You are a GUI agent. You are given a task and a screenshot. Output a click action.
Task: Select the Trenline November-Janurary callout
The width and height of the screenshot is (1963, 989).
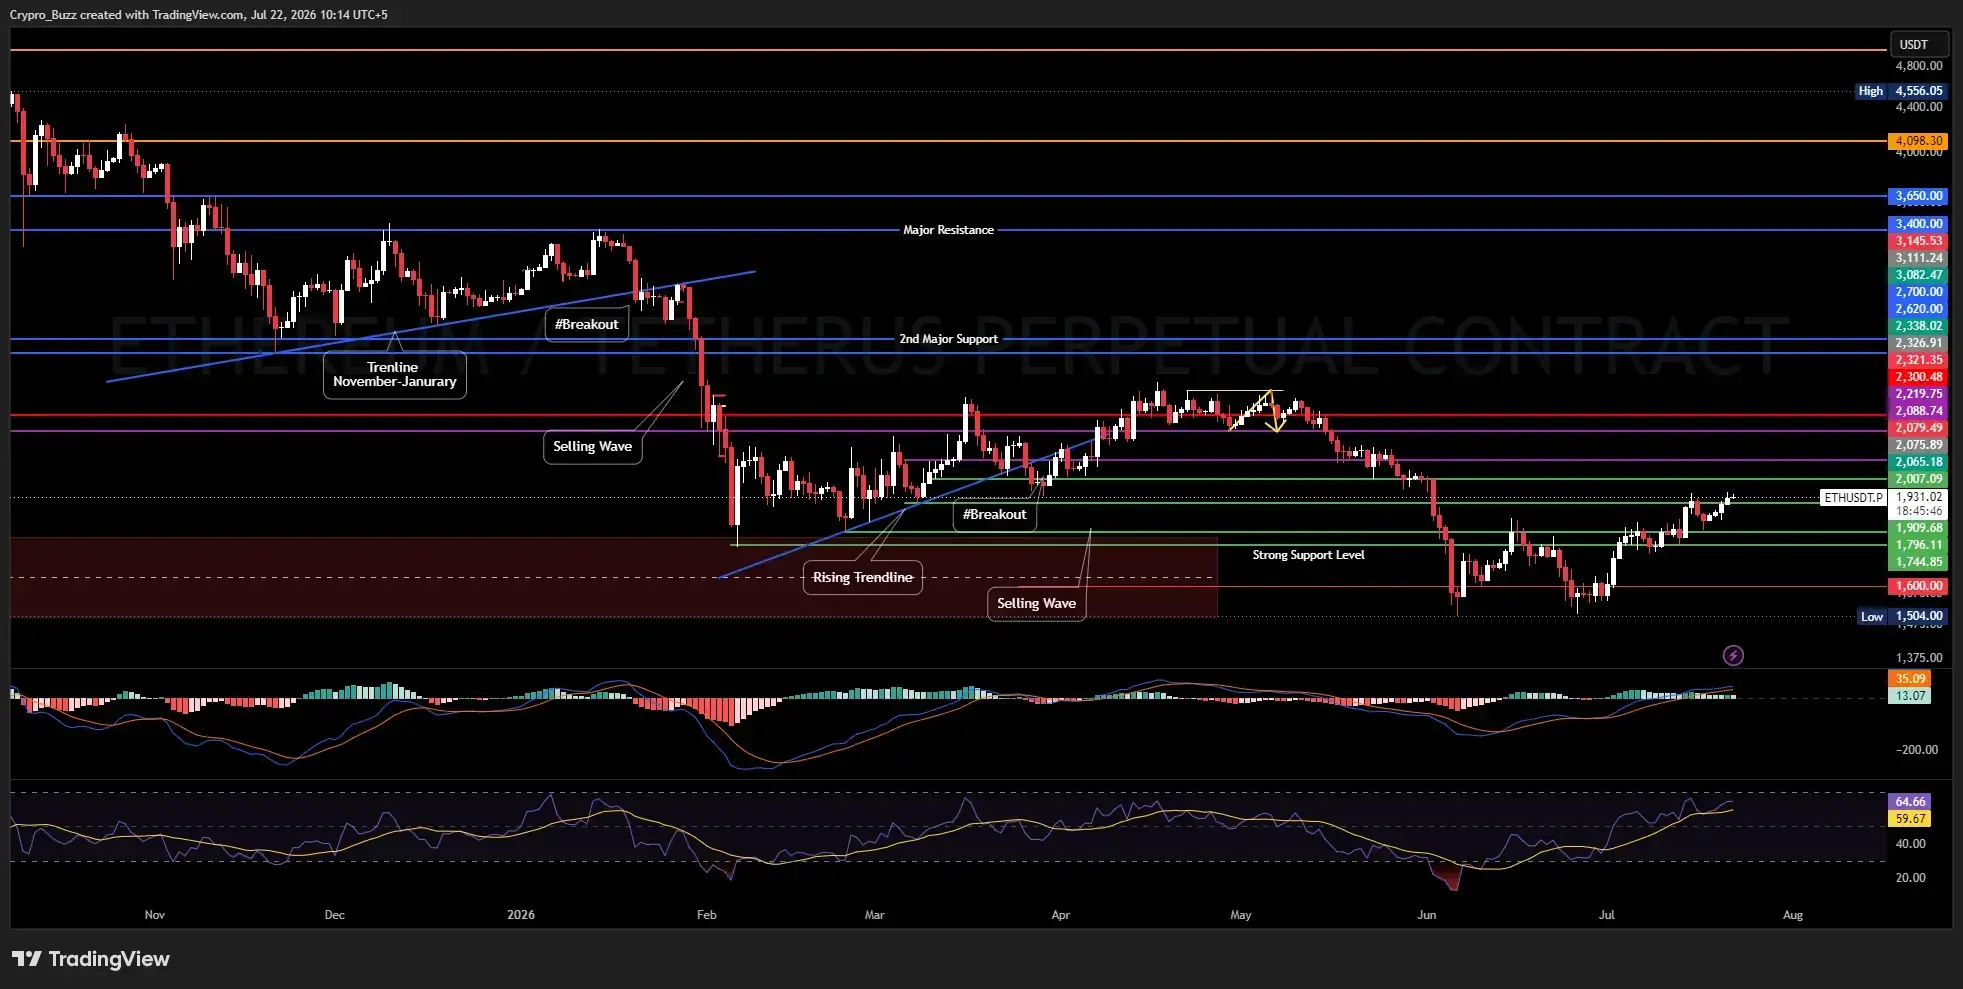[394, 374]
